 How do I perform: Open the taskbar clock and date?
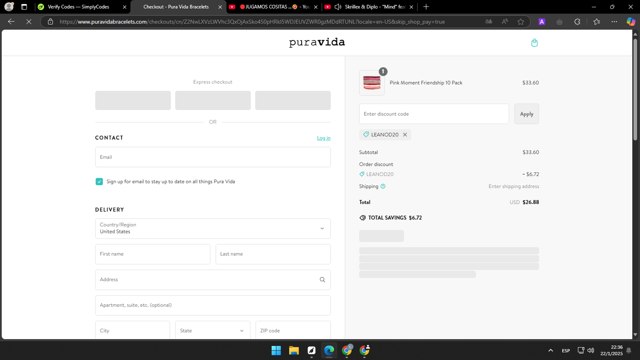[611, 350]
